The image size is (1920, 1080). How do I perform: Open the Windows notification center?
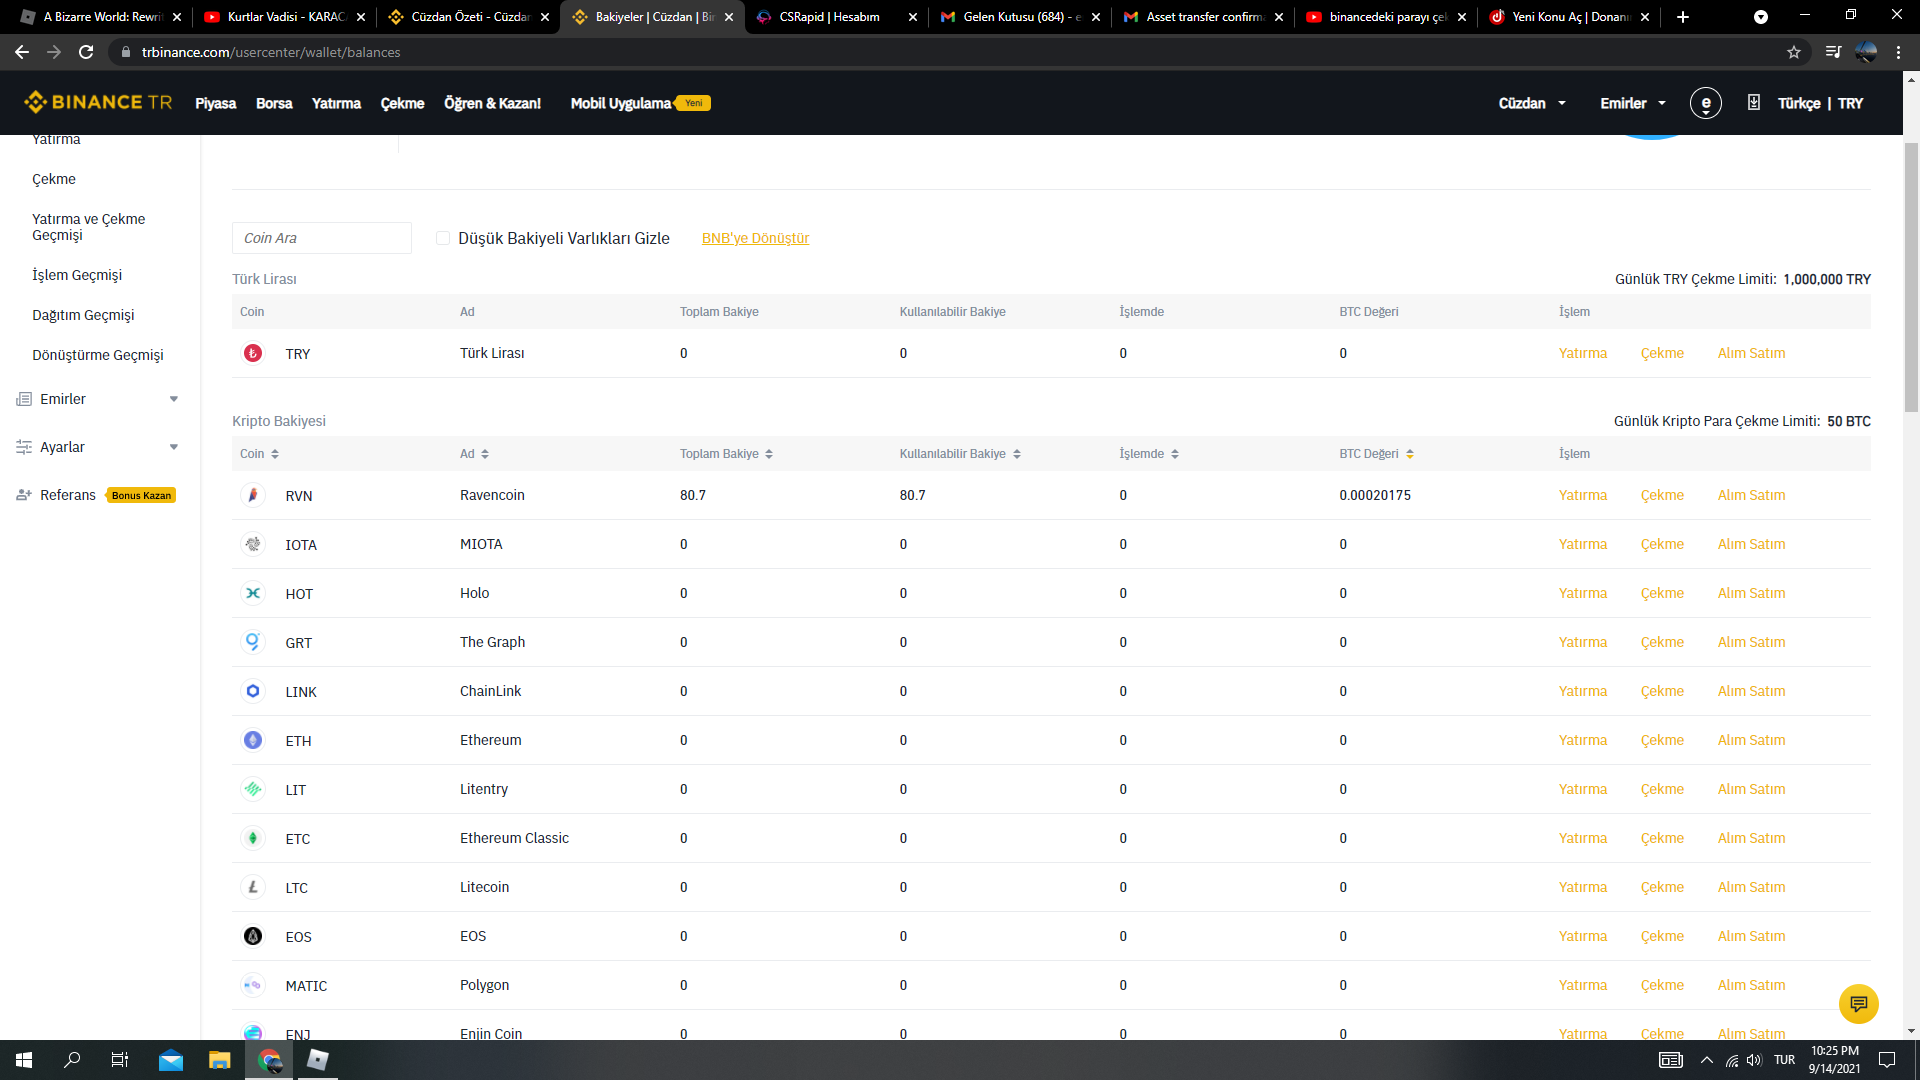pos(1887,1060)
